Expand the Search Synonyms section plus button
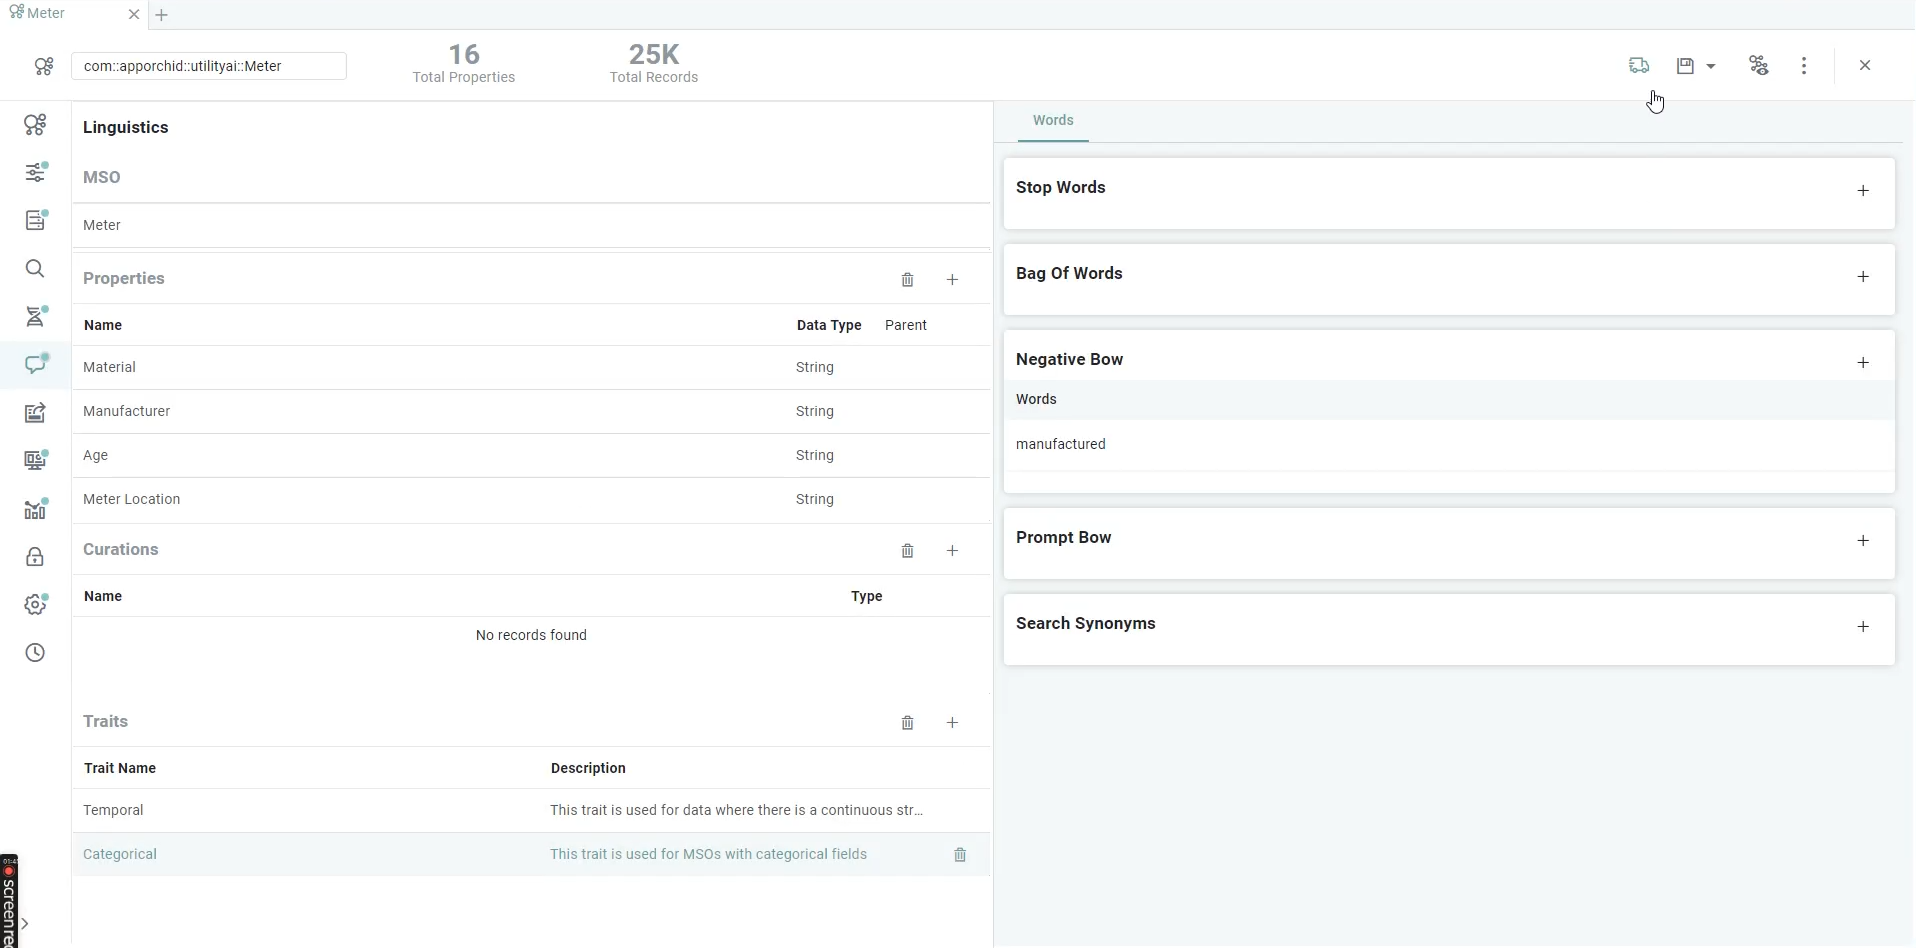The height and width of the screenshot is (948, 1916). coord(1863,627)
